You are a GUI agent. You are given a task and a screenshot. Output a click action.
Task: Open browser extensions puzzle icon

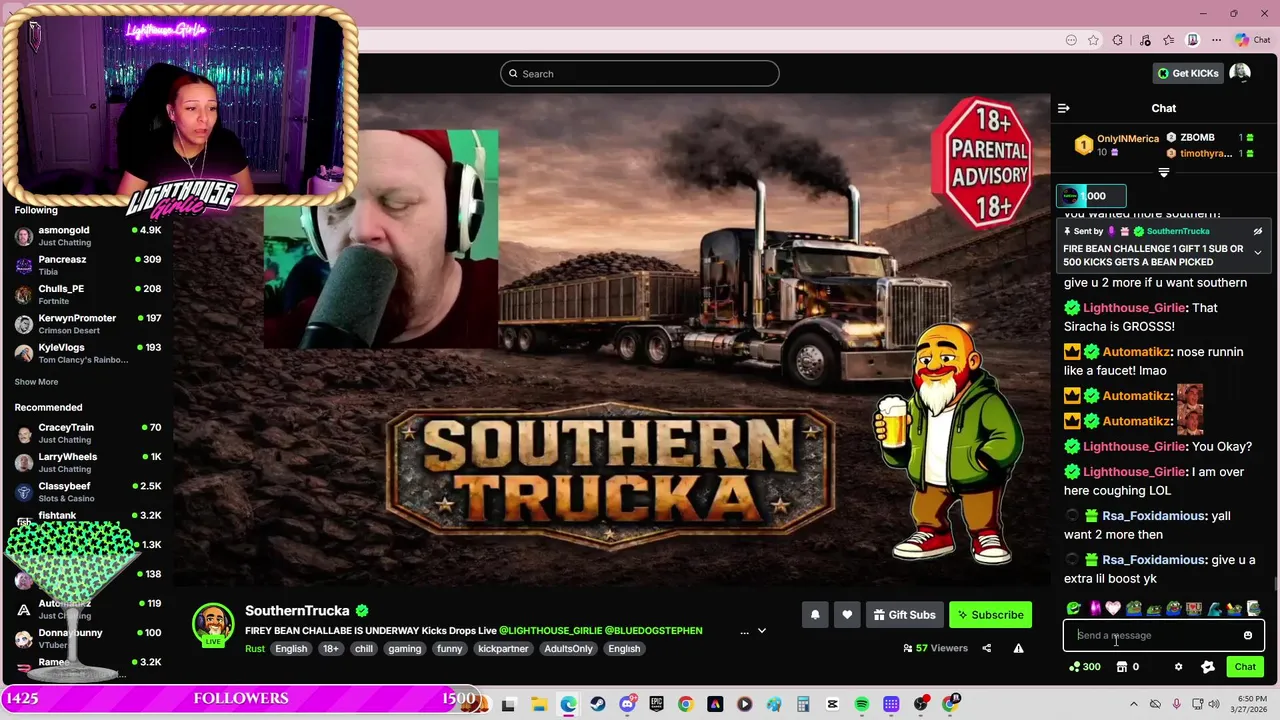coord(1118,40)
